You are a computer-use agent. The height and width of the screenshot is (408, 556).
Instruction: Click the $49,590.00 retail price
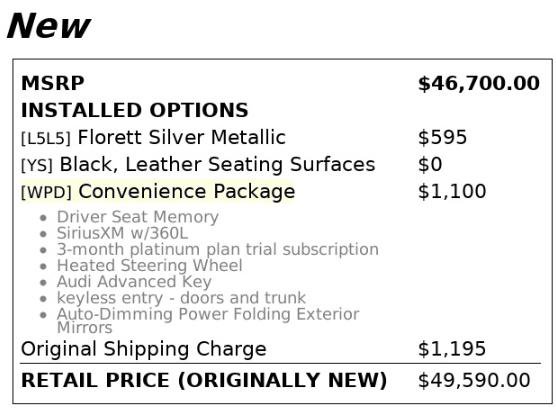point(474,380)
